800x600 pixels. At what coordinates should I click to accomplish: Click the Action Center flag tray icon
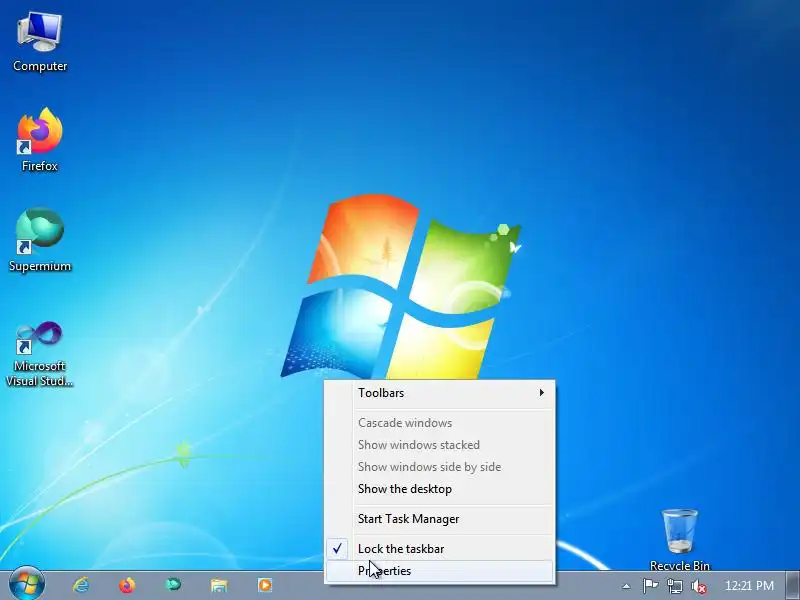coord(650,586)
